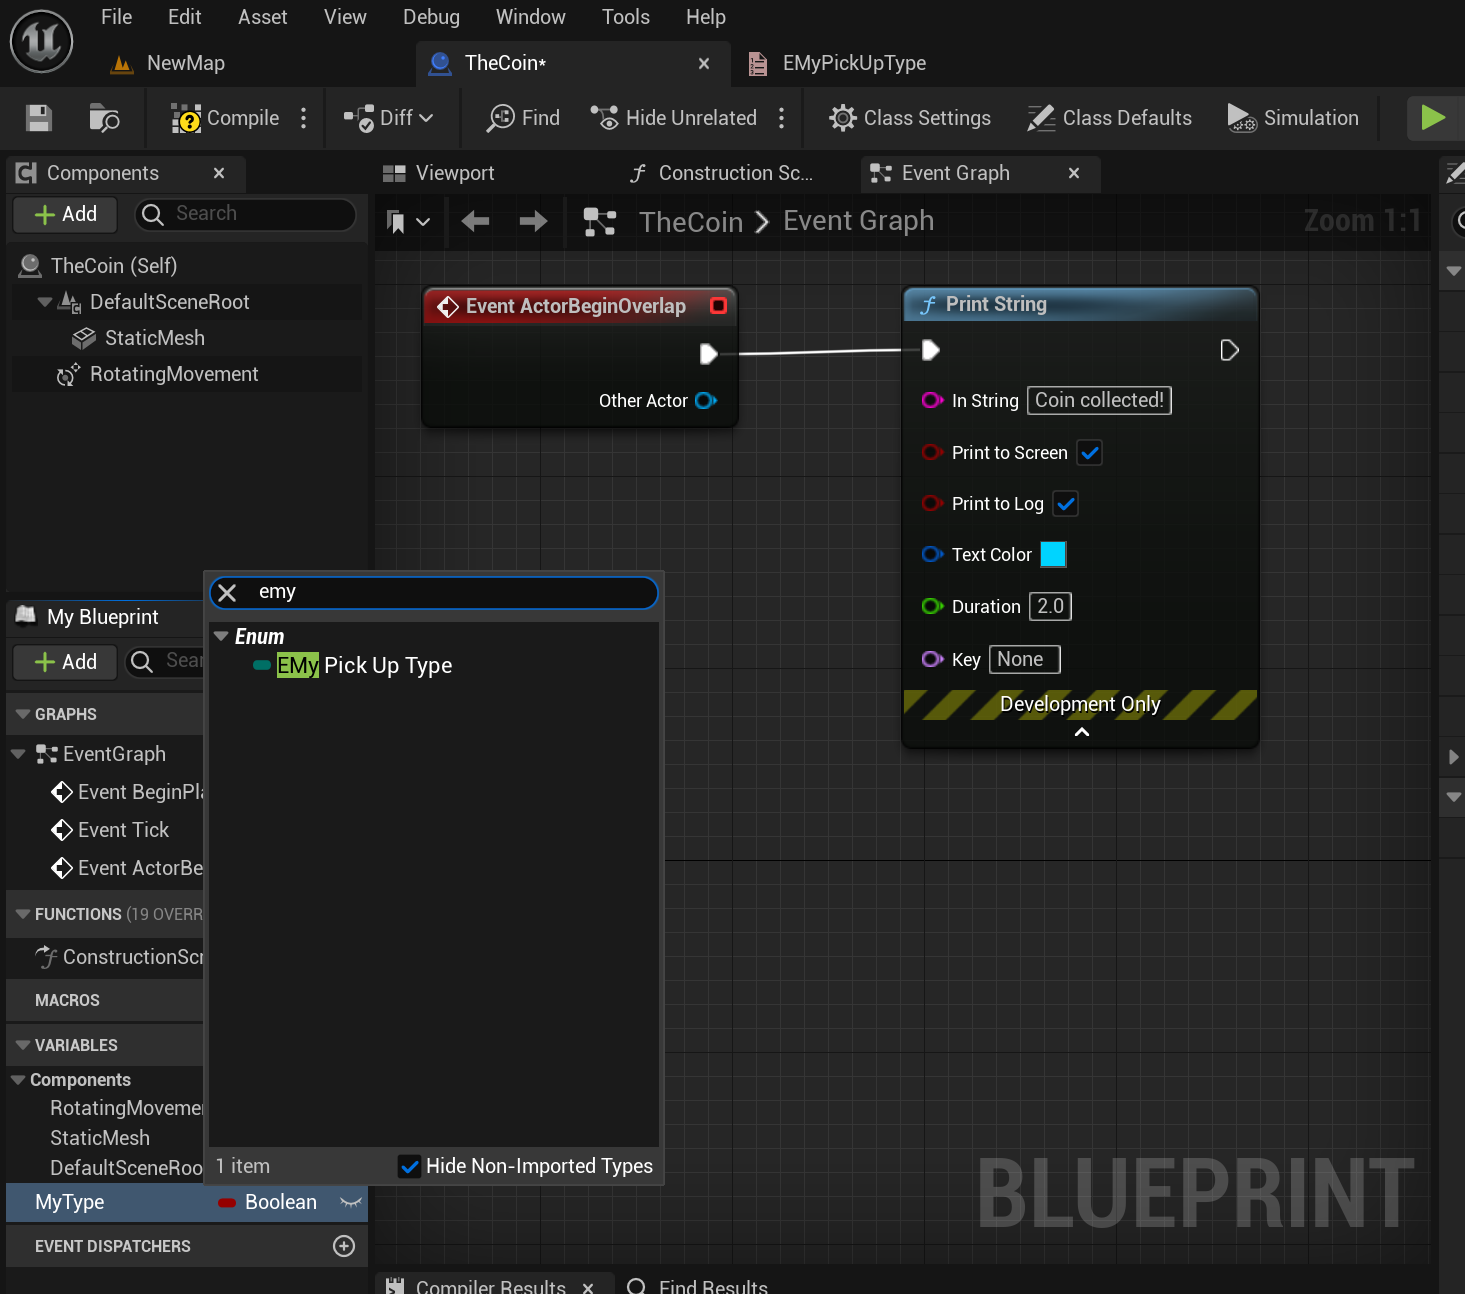Open MyType Boolean type dropdown
The width and height of the screenshot is (1465, 1294).
coord(268,1202)
